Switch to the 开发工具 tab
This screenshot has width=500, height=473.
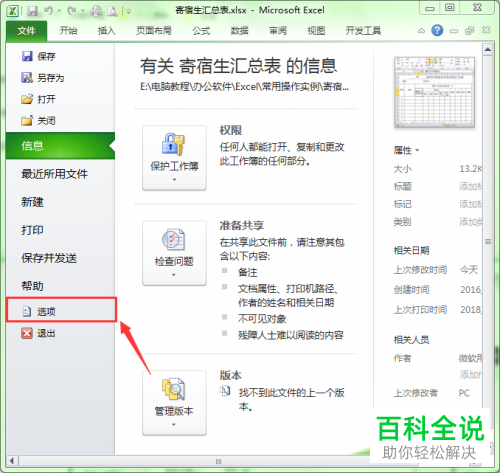point(363,31)
